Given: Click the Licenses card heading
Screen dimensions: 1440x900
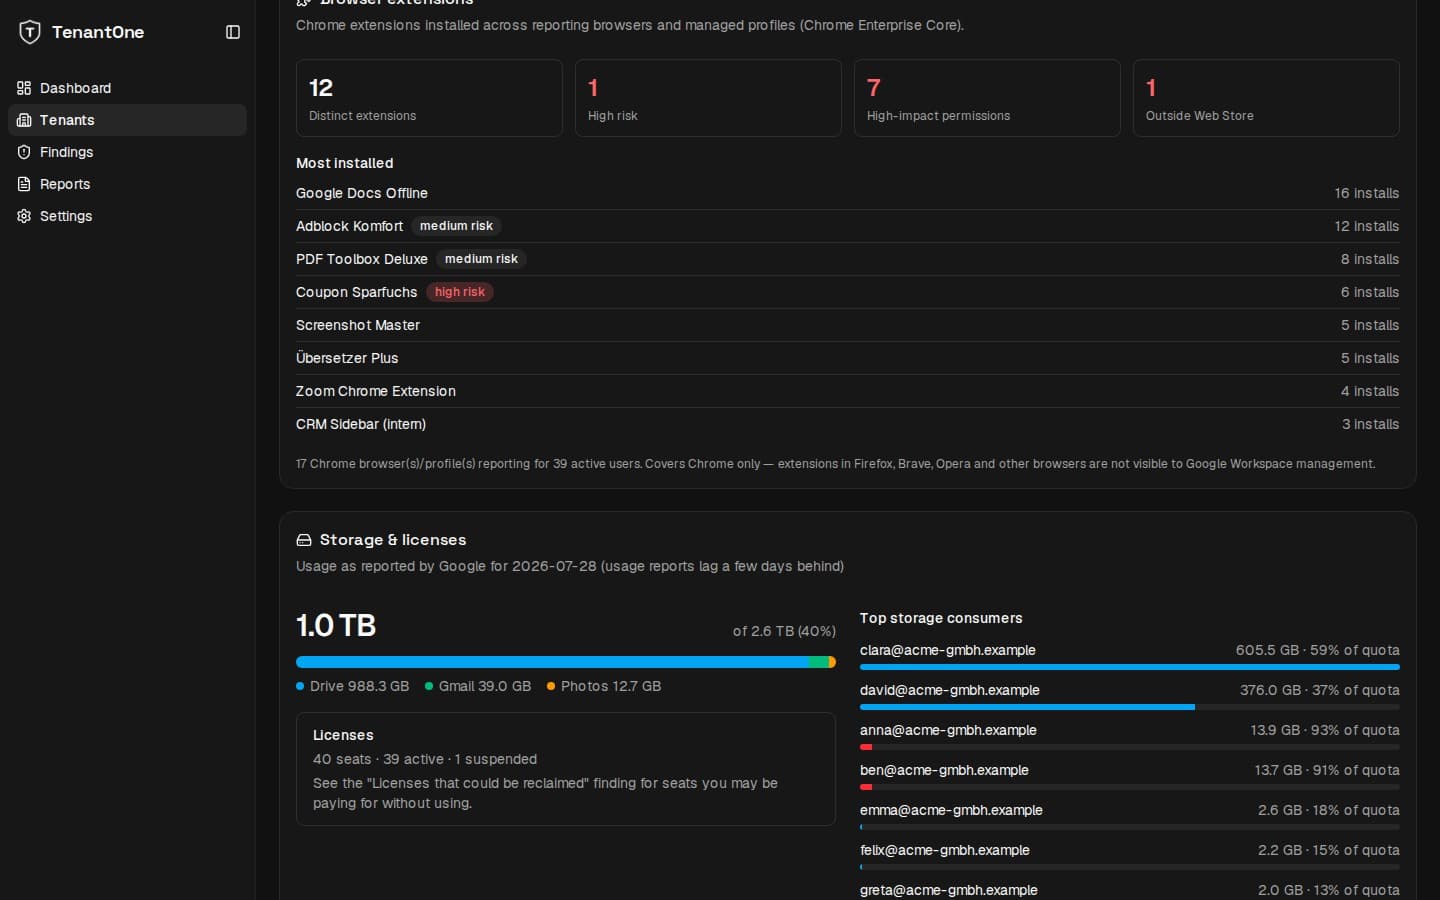Looking at the screenshot, I should pyautogui.click(x=343, y=735).
